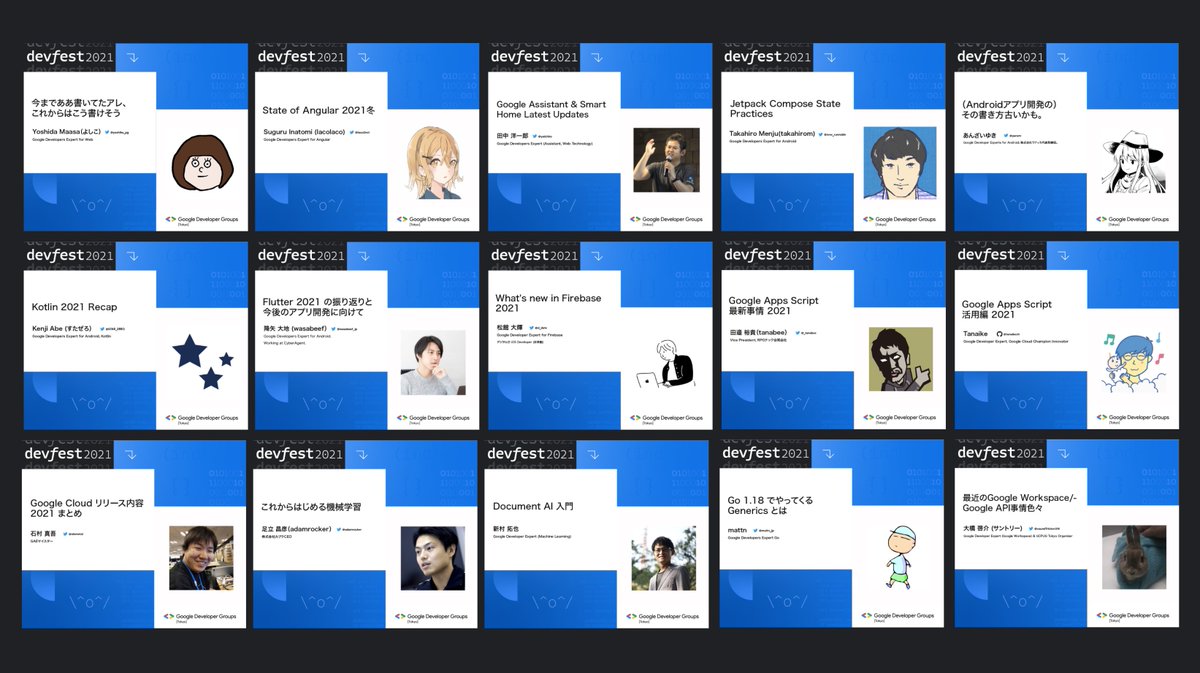This screenshot has height=673, width=1200.
Task: Click Google Developer Groups logo on Kotlin slide
Action: pos(203,419)
